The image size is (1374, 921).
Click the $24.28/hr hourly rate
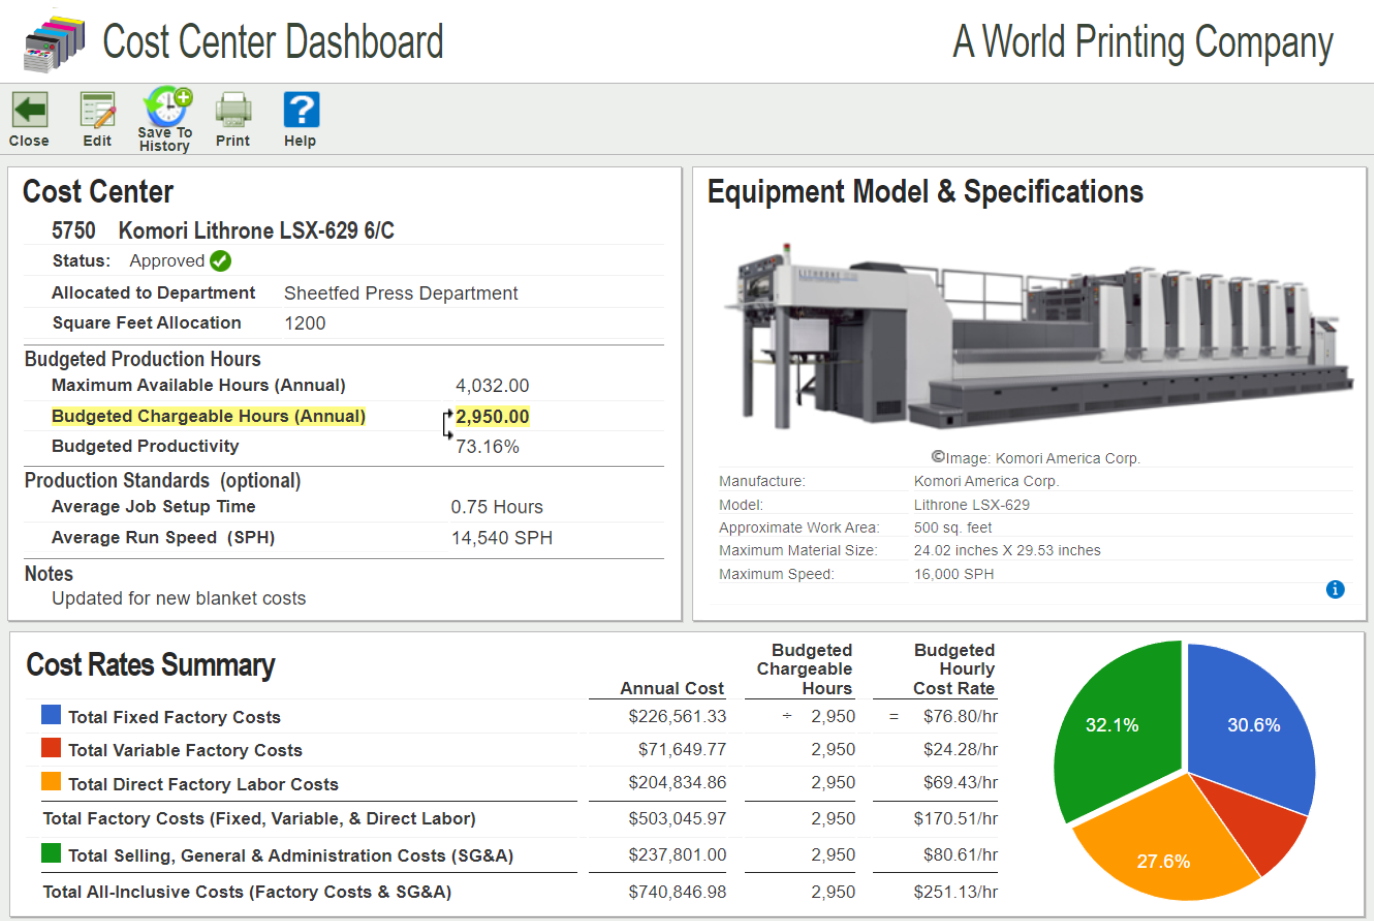(x=960, y=749)
